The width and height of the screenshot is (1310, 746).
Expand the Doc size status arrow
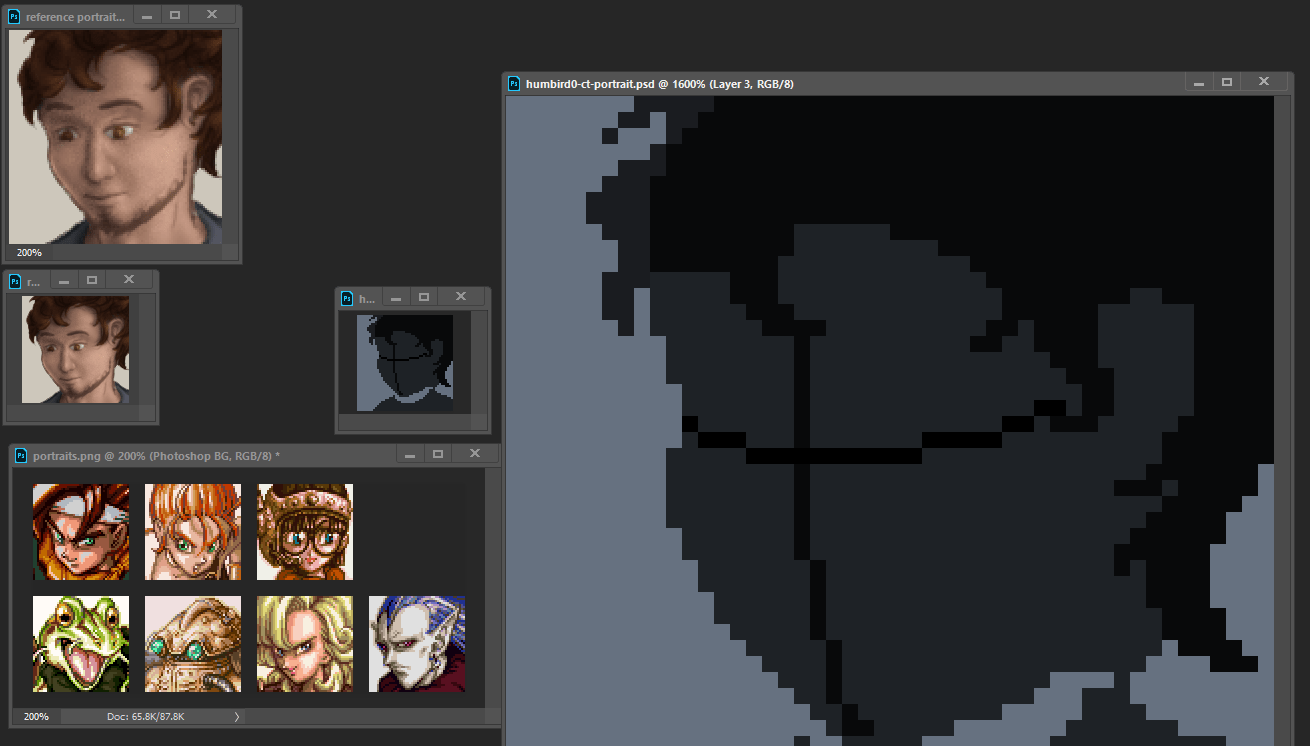pos(236,717)
